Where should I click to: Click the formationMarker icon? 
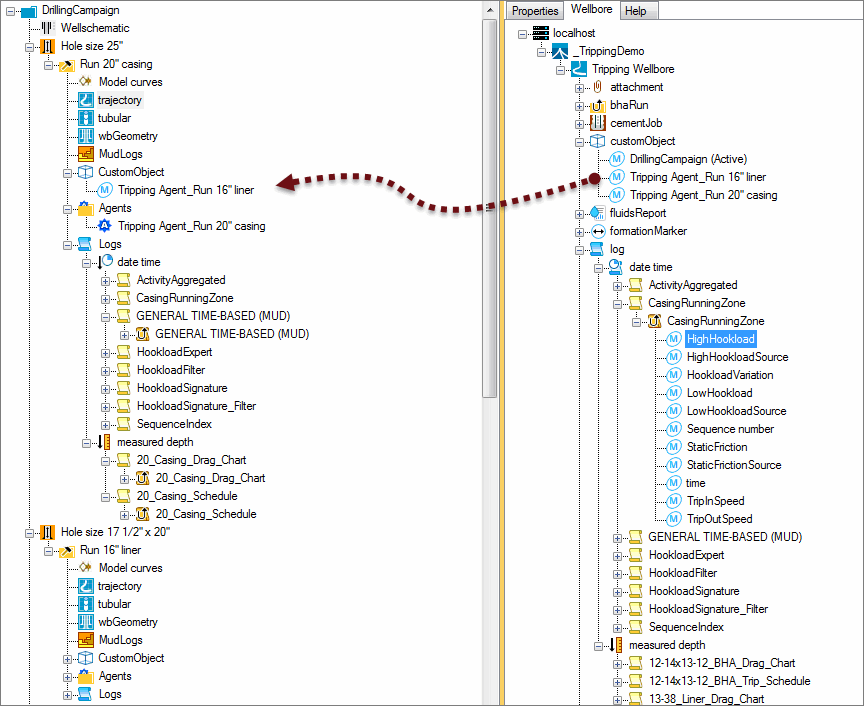(598, 231)
